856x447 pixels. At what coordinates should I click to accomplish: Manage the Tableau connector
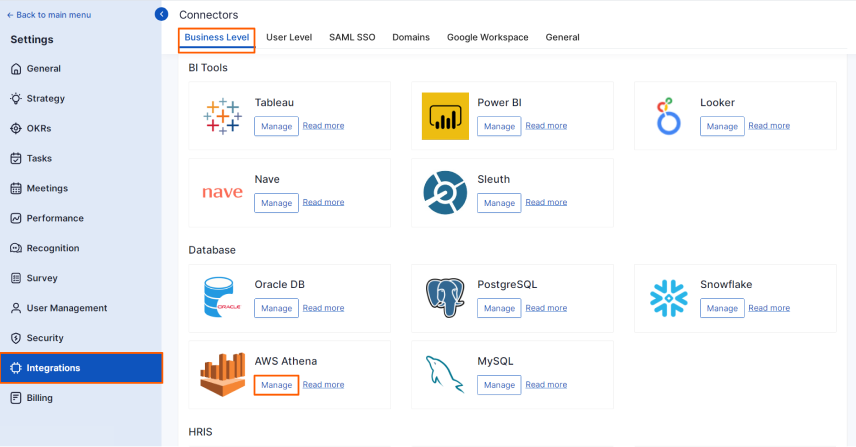[x=276, y=126]
